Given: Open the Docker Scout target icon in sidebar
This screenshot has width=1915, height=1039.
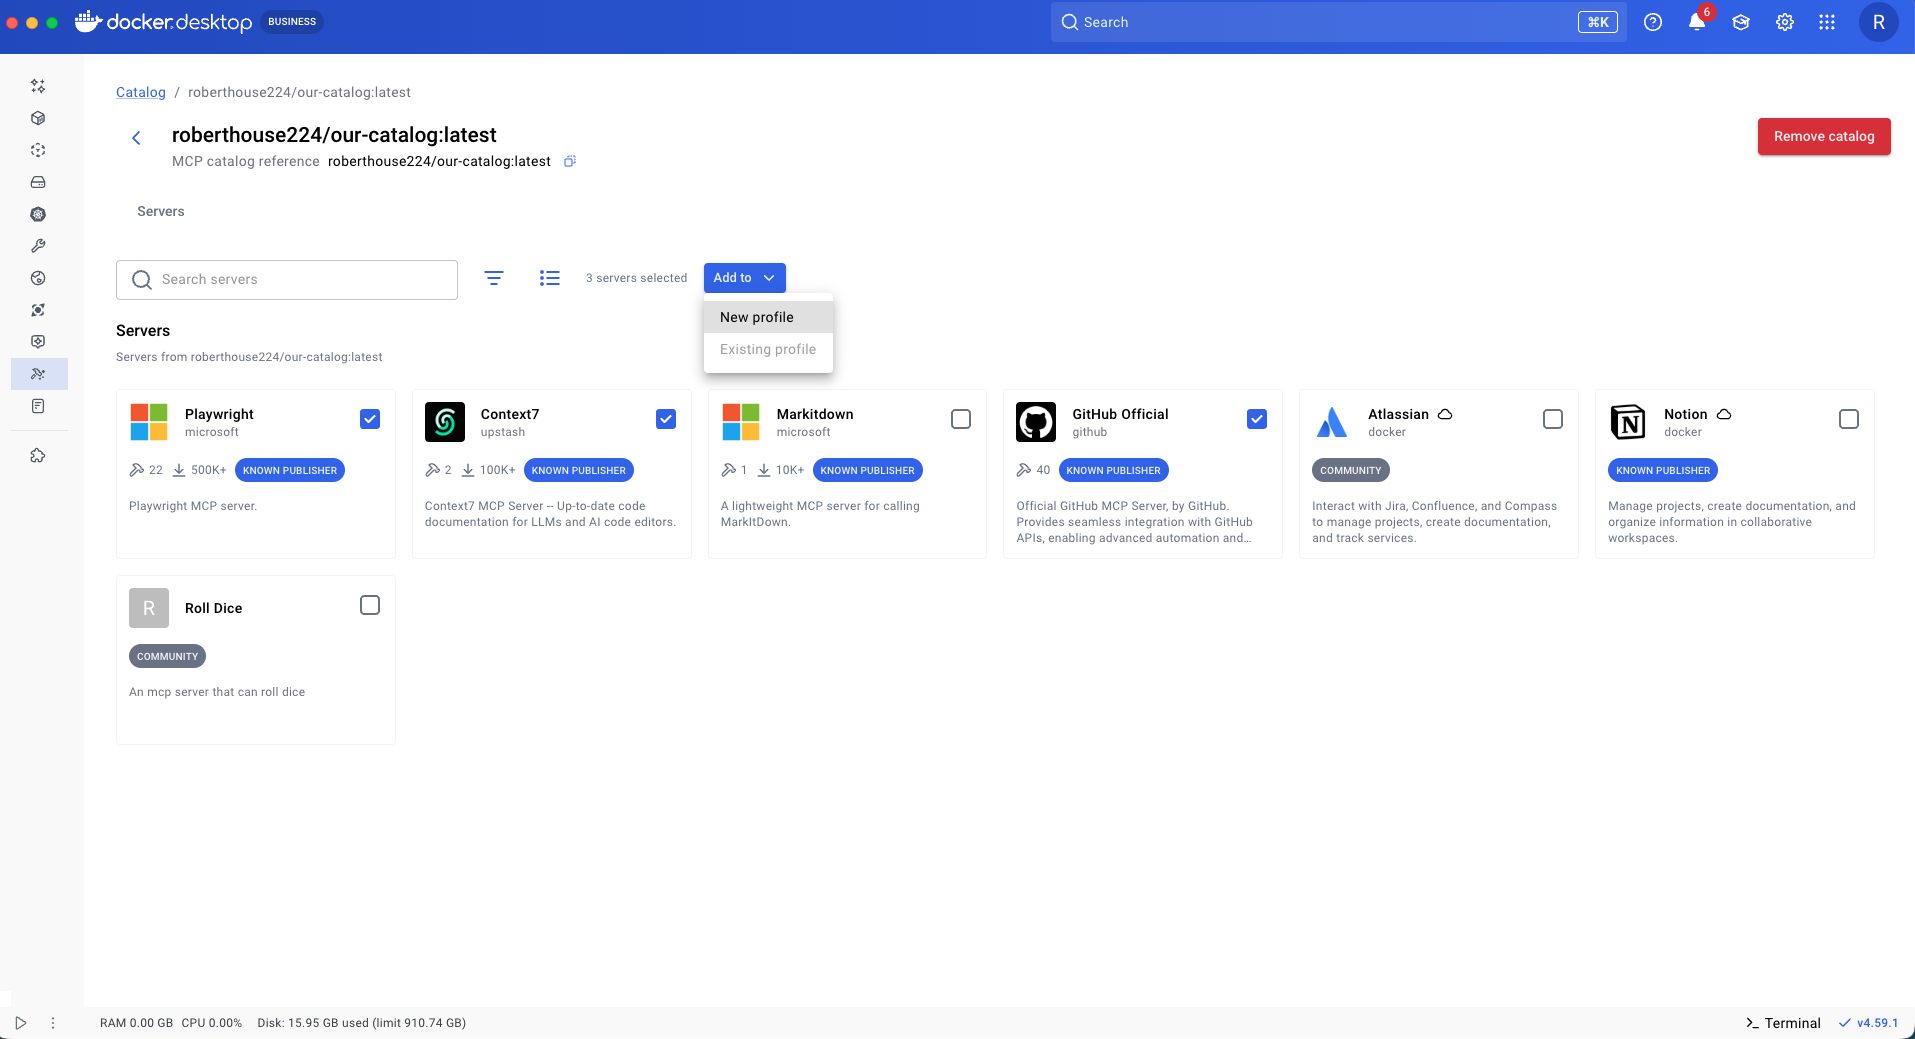Looking at the screenshot, I should pos(38,310).
